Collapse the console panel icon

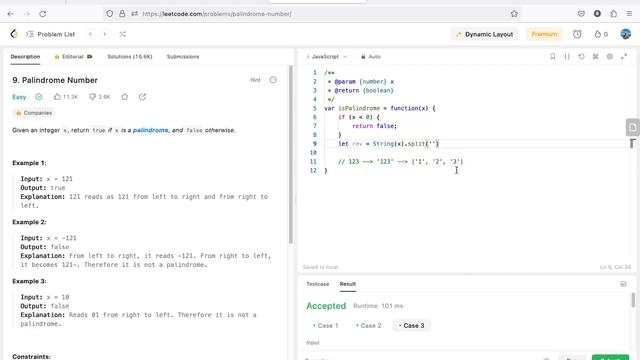[x=623, y=284]
